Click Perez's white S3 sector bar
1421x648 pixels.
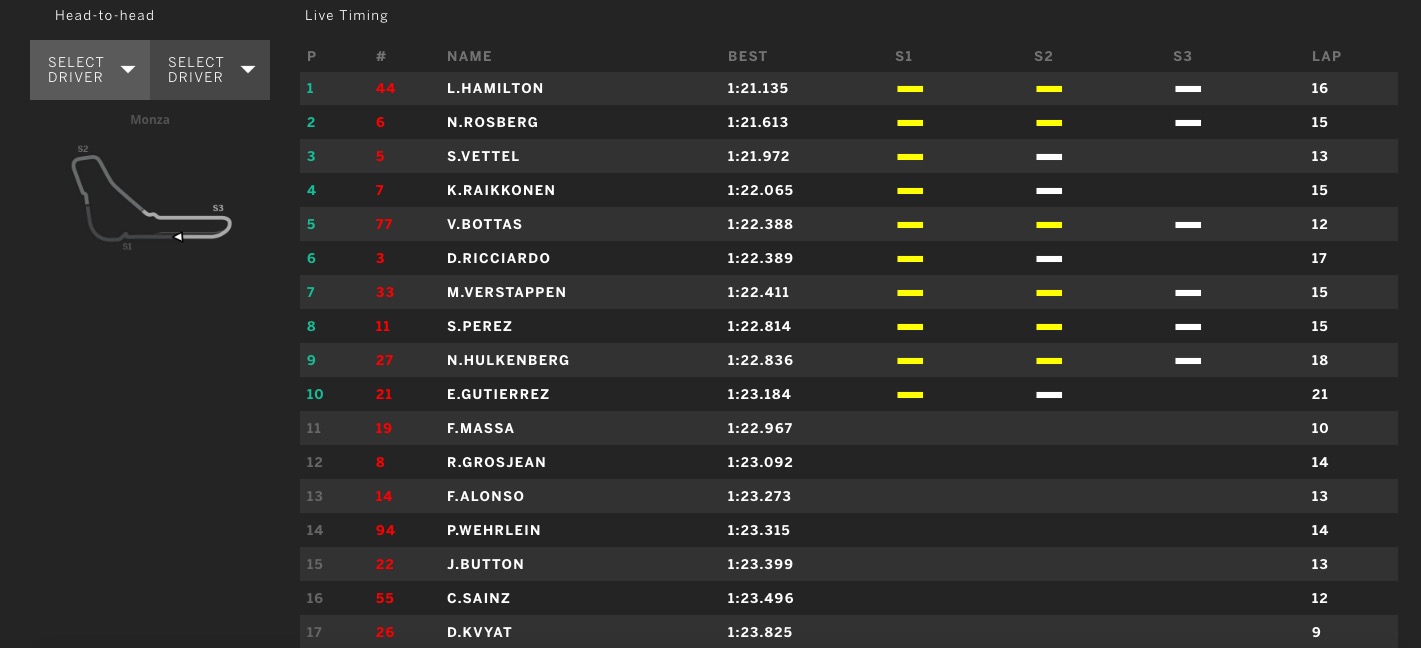(1188, 327)
